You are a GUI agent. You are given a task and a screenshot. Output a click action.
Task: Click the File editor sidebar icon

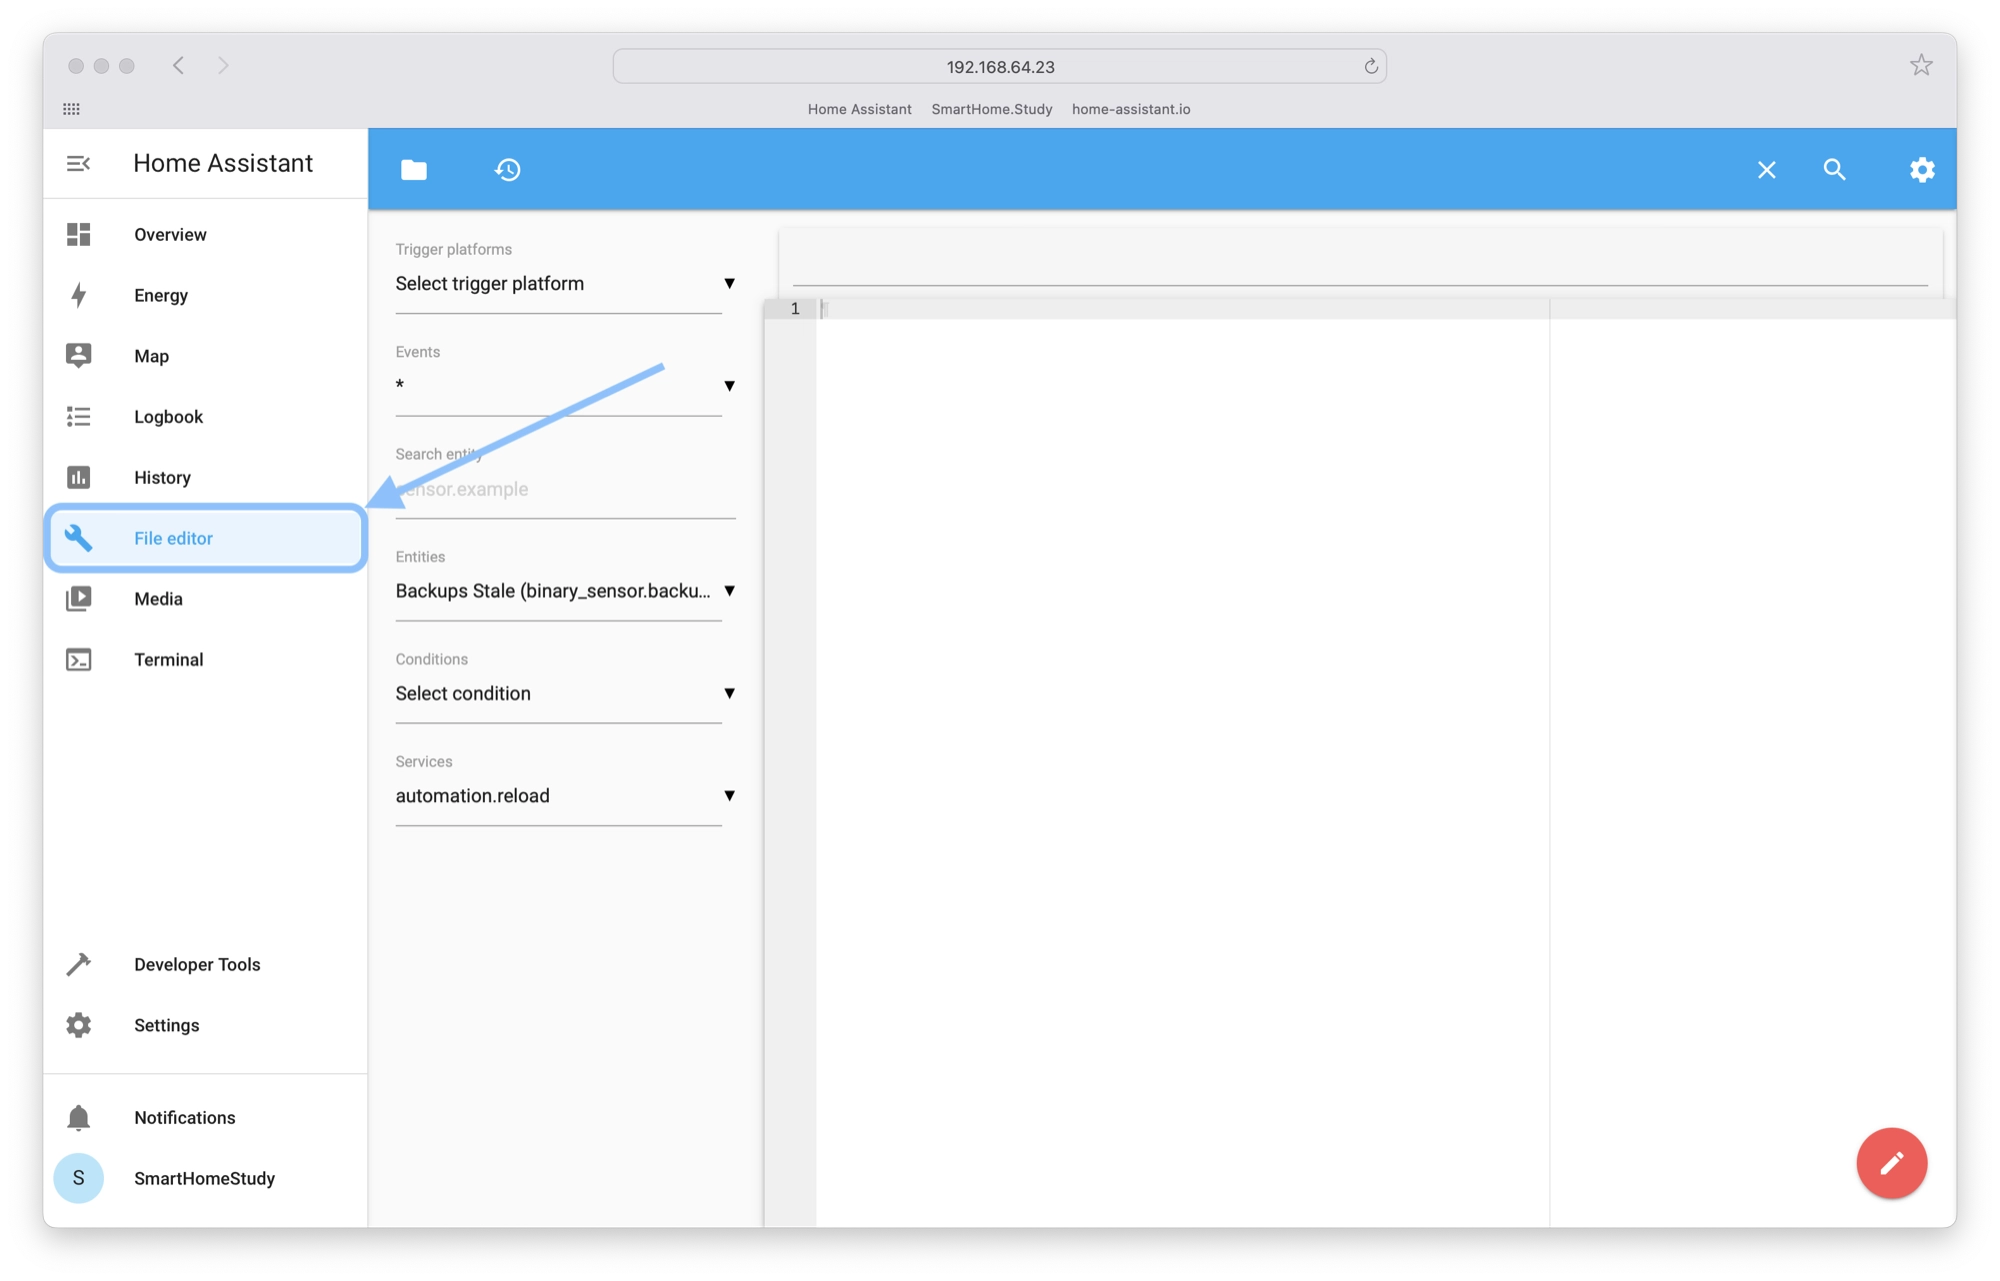tap(77, 538)
